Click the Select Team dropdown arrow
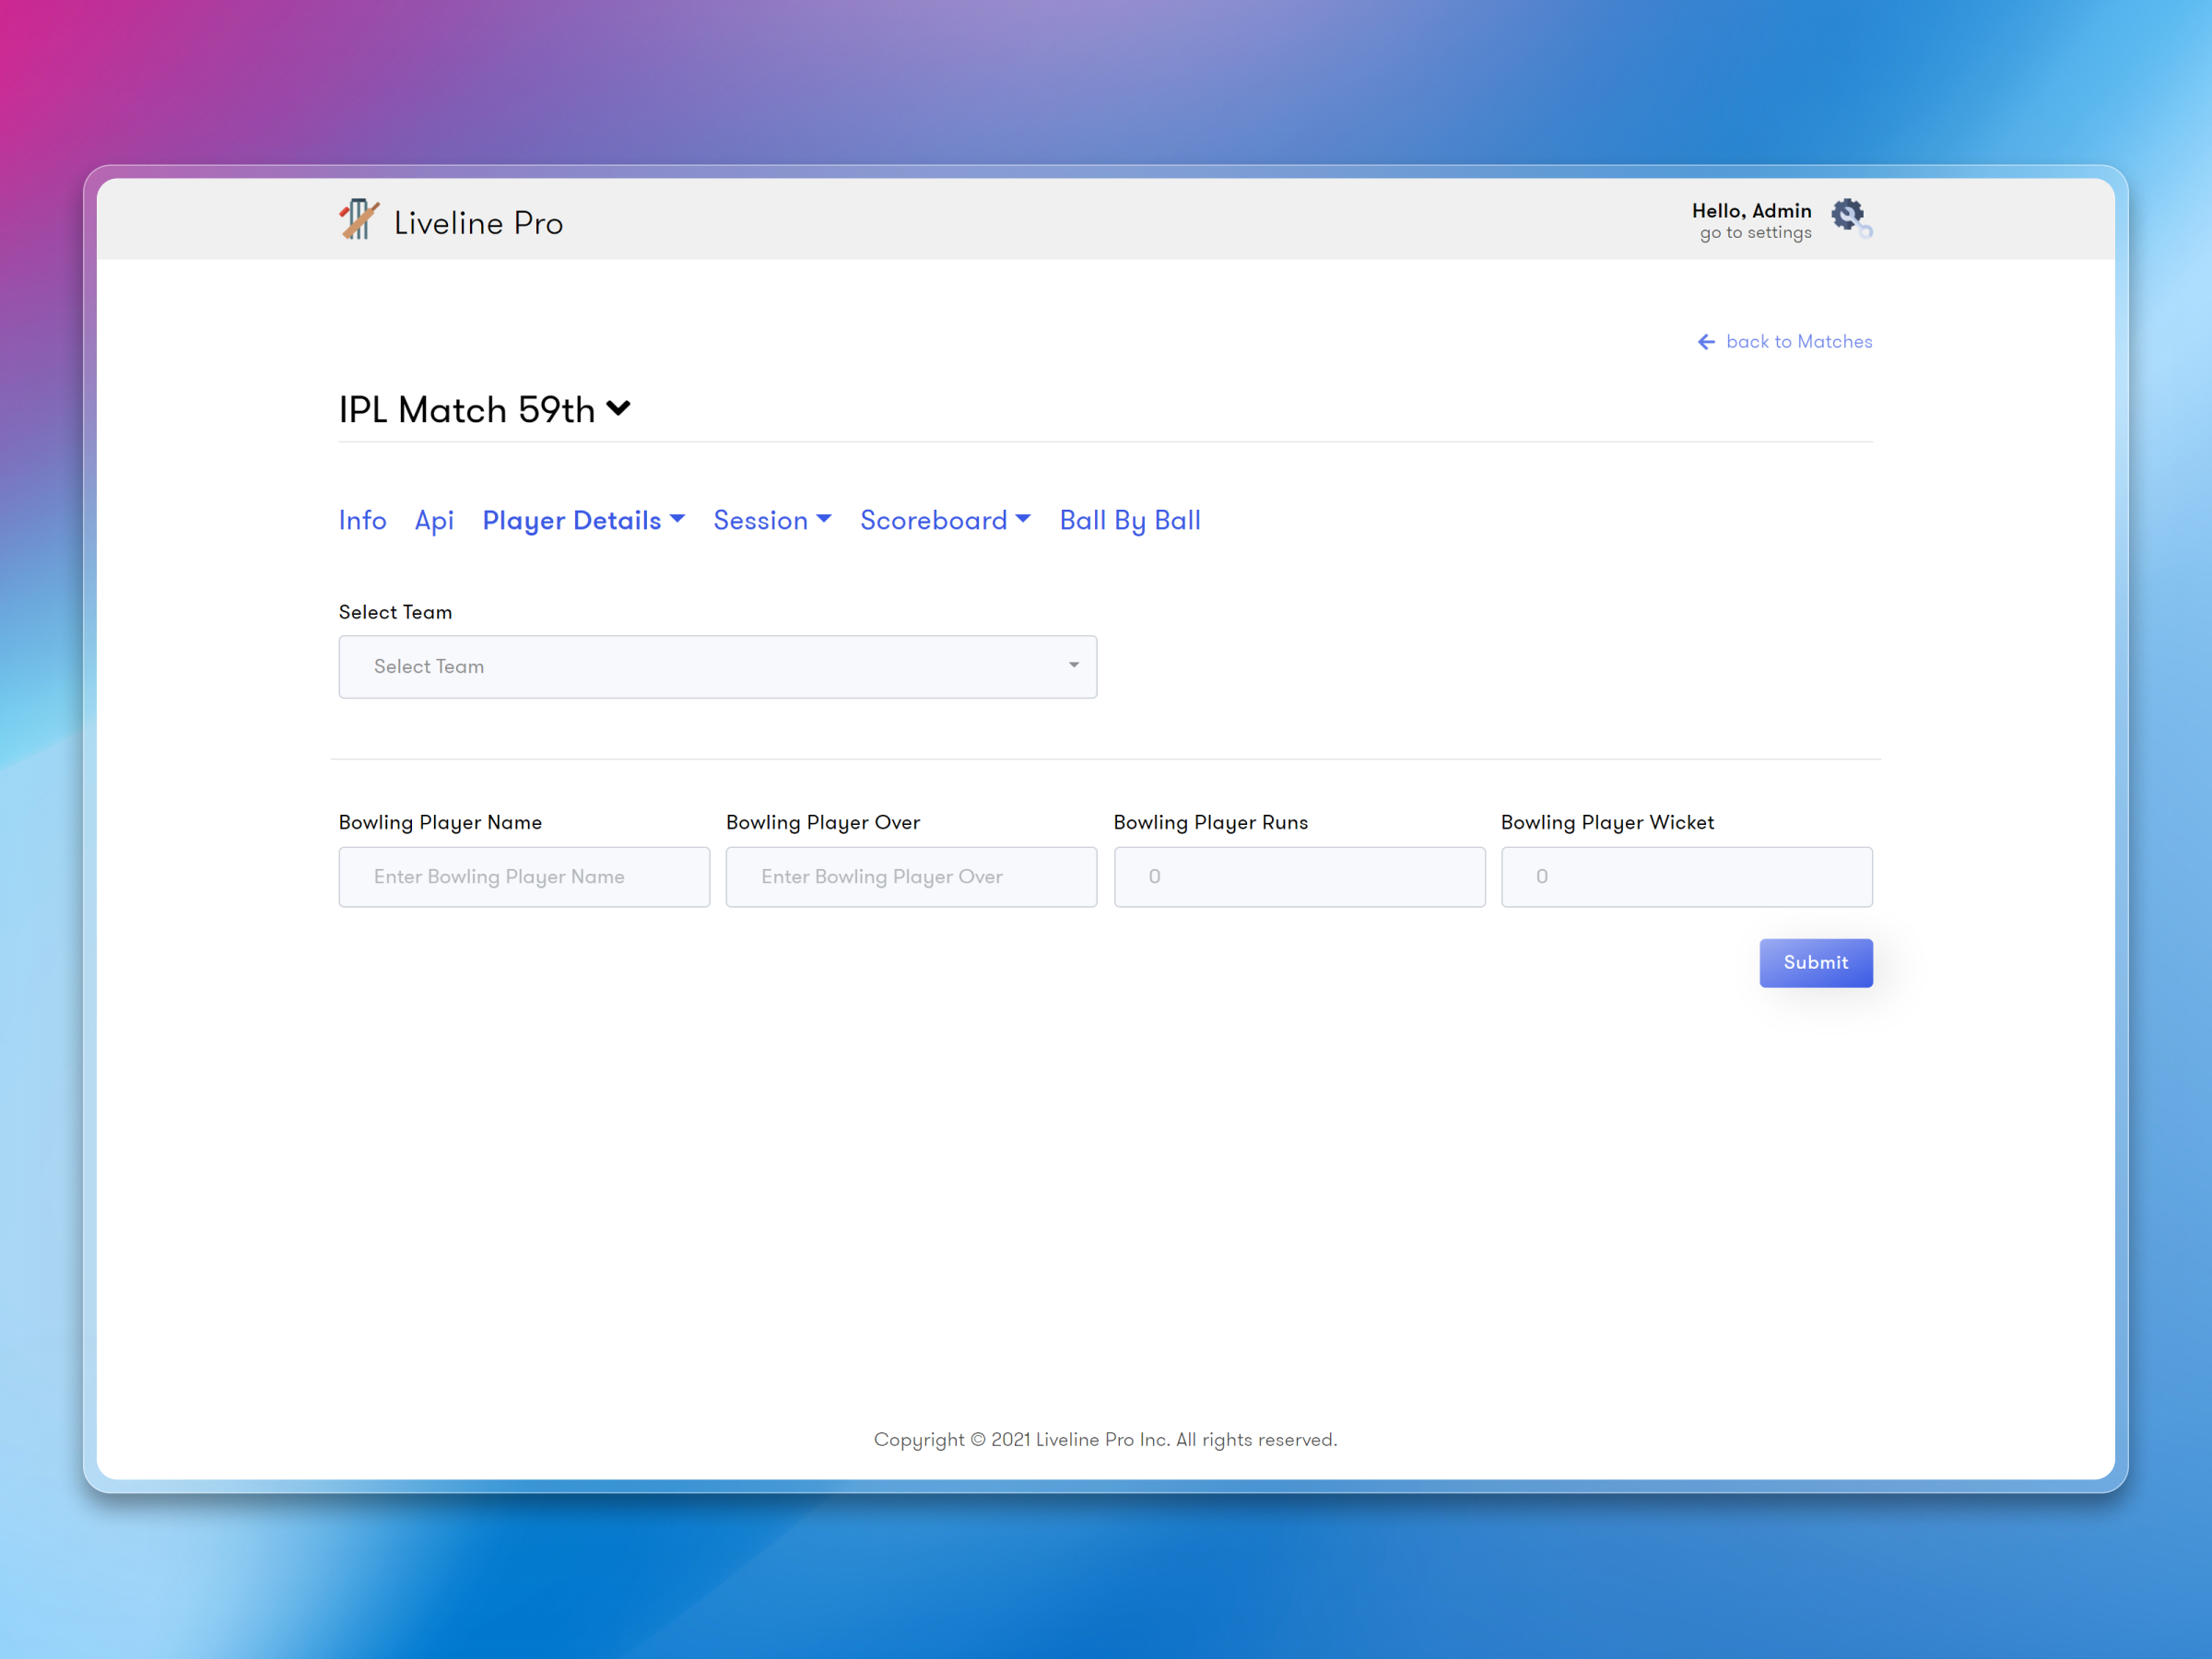2212x1659 pixels. (x=1073, y=666)
